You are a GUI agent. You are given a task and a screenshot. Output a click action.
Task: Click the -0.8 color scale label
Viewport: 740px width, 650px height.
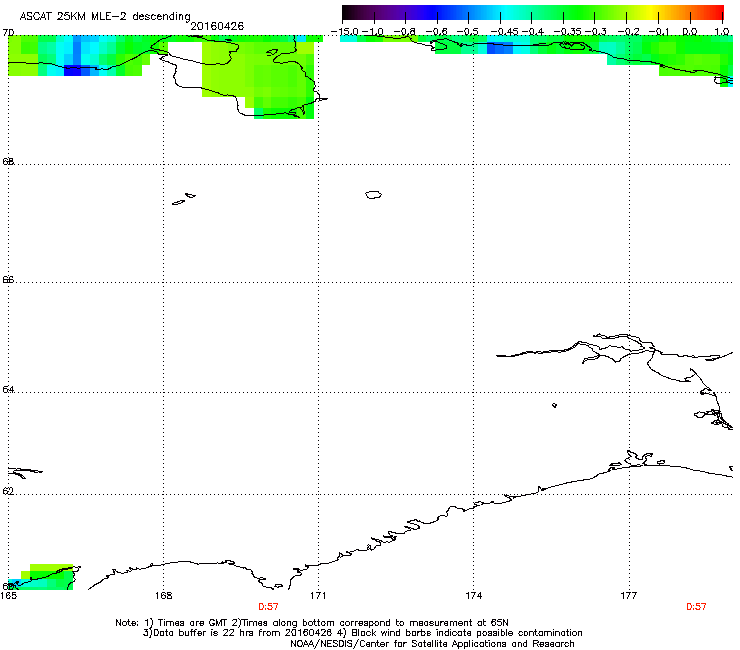tap(405, 32)
